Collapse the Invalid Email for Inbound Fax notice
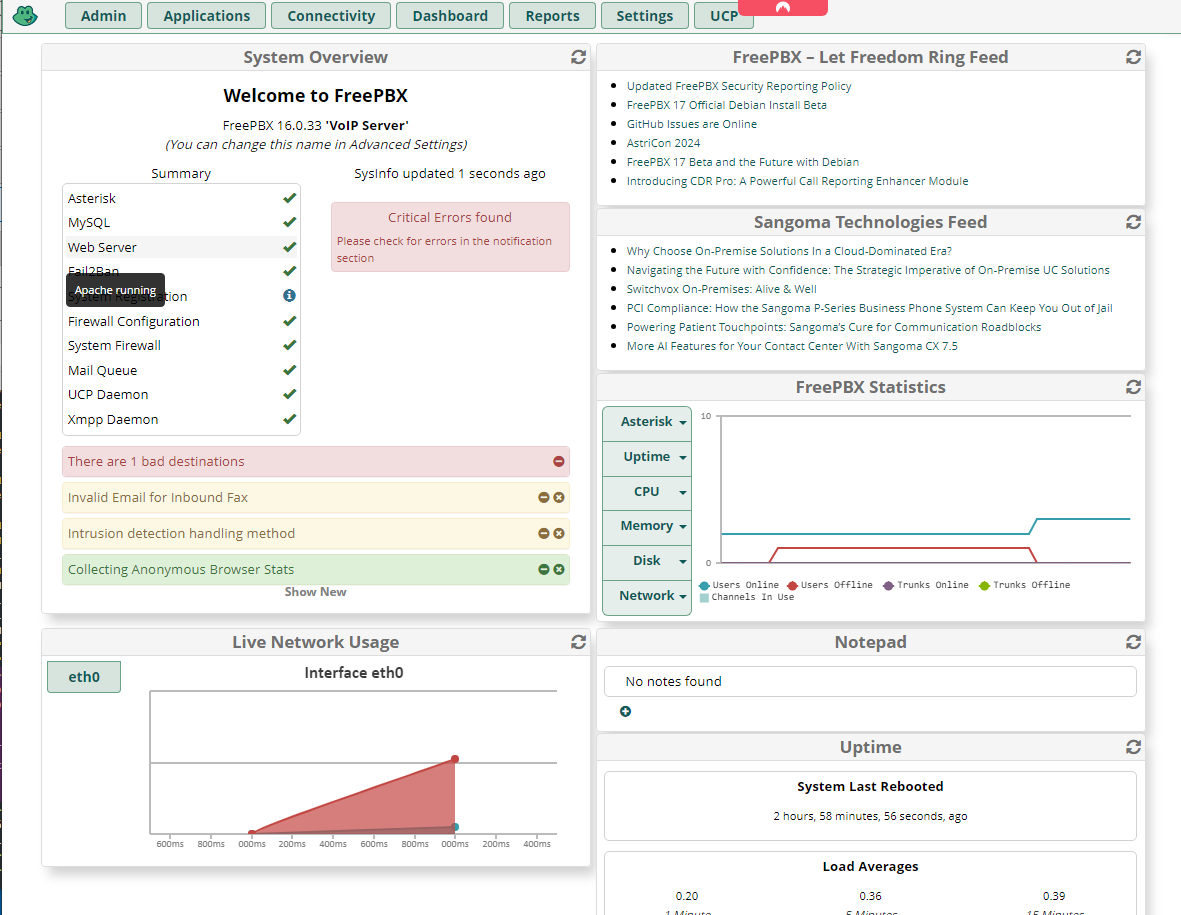 [x=544, y=497]
